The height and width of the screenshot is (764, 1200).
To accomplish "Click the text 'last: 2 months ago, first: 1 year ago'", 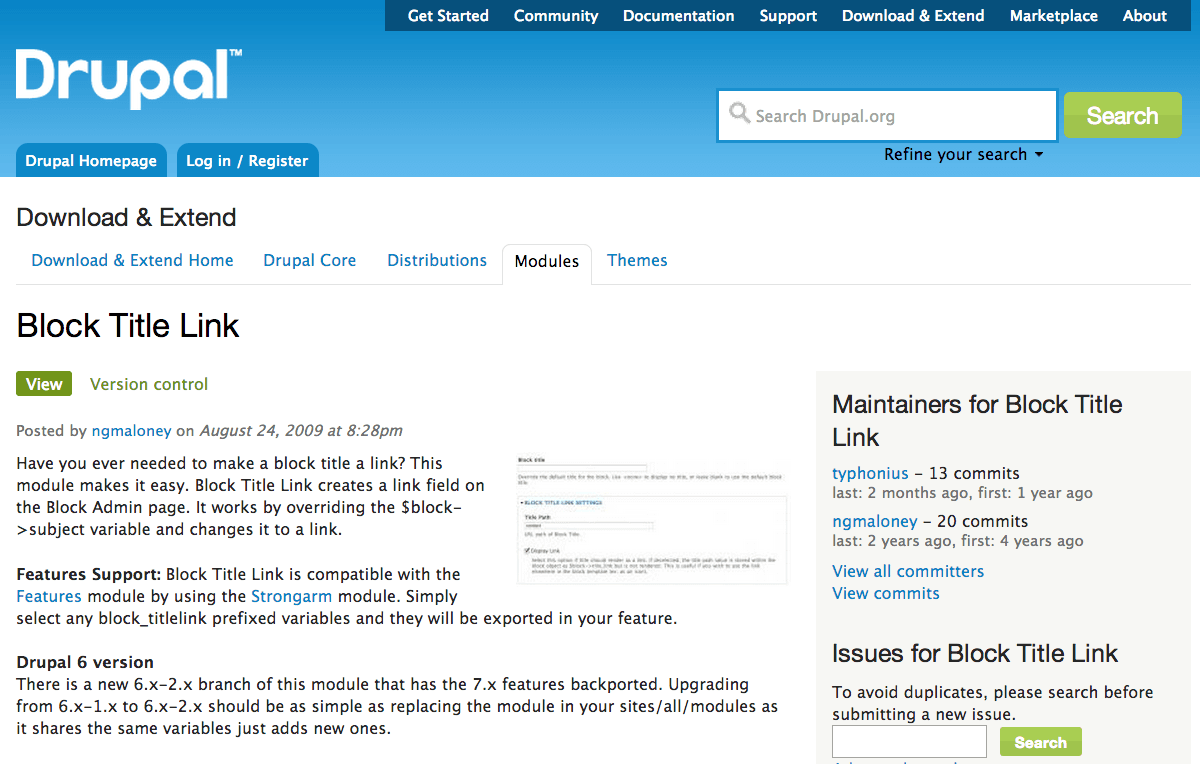I will tap(962, 493).
